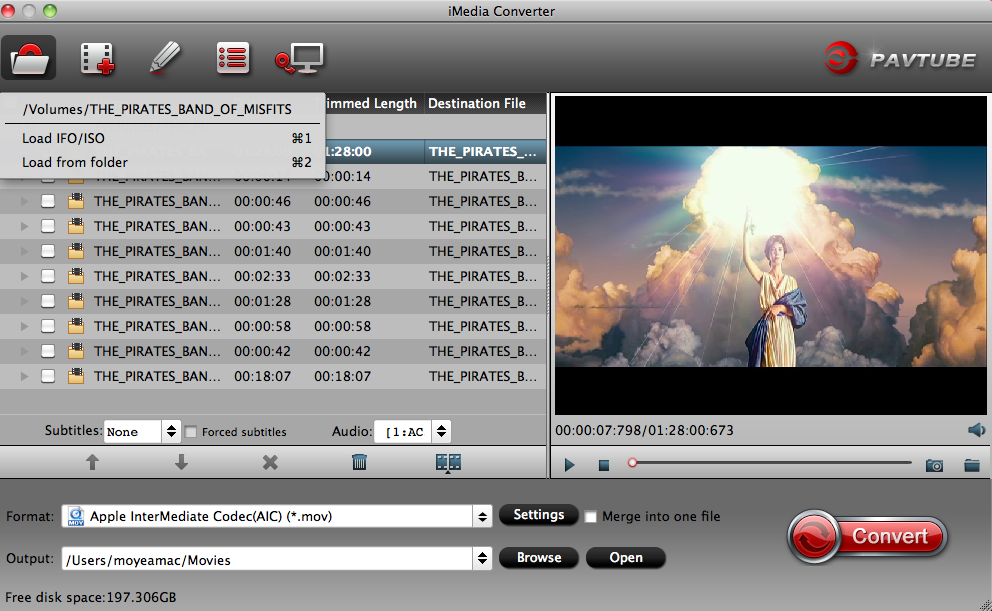The height and width of the screenshot is (611, 992).
Task: Enable Forced subtitles checkbox
Action: coord(190,432)
